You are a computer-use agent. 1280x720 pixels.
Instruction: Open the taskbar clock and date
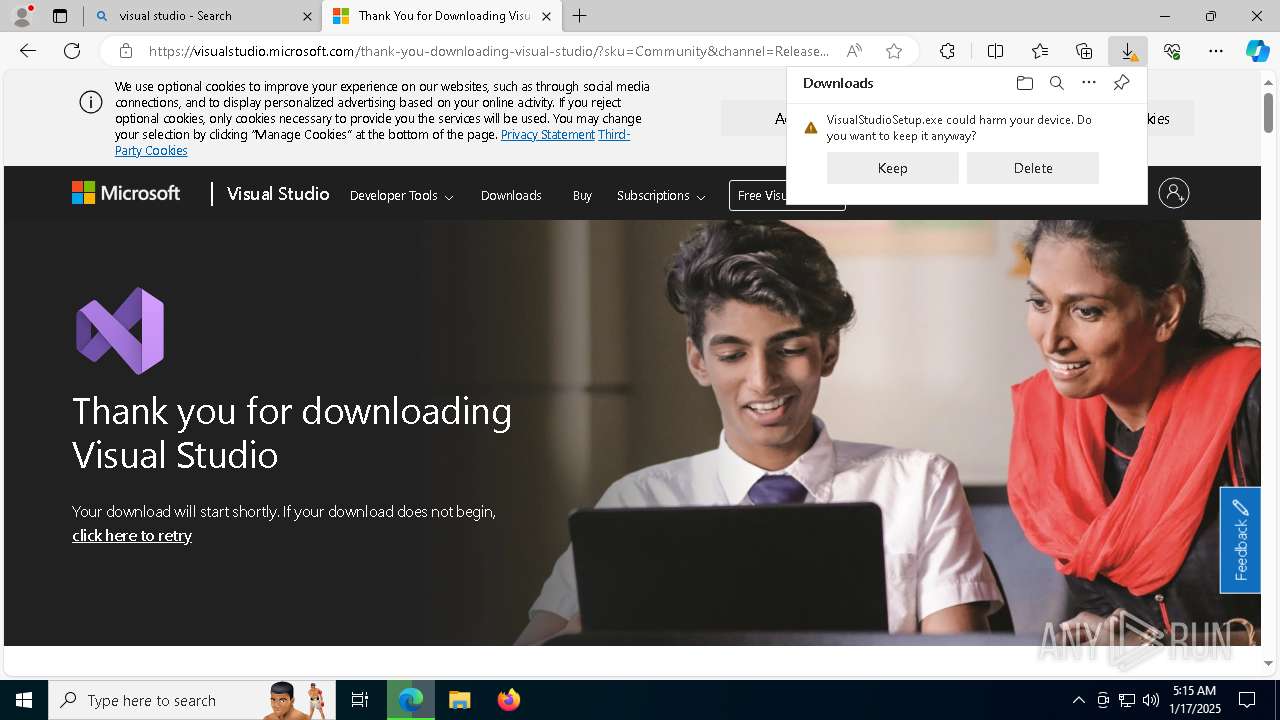1194,700
